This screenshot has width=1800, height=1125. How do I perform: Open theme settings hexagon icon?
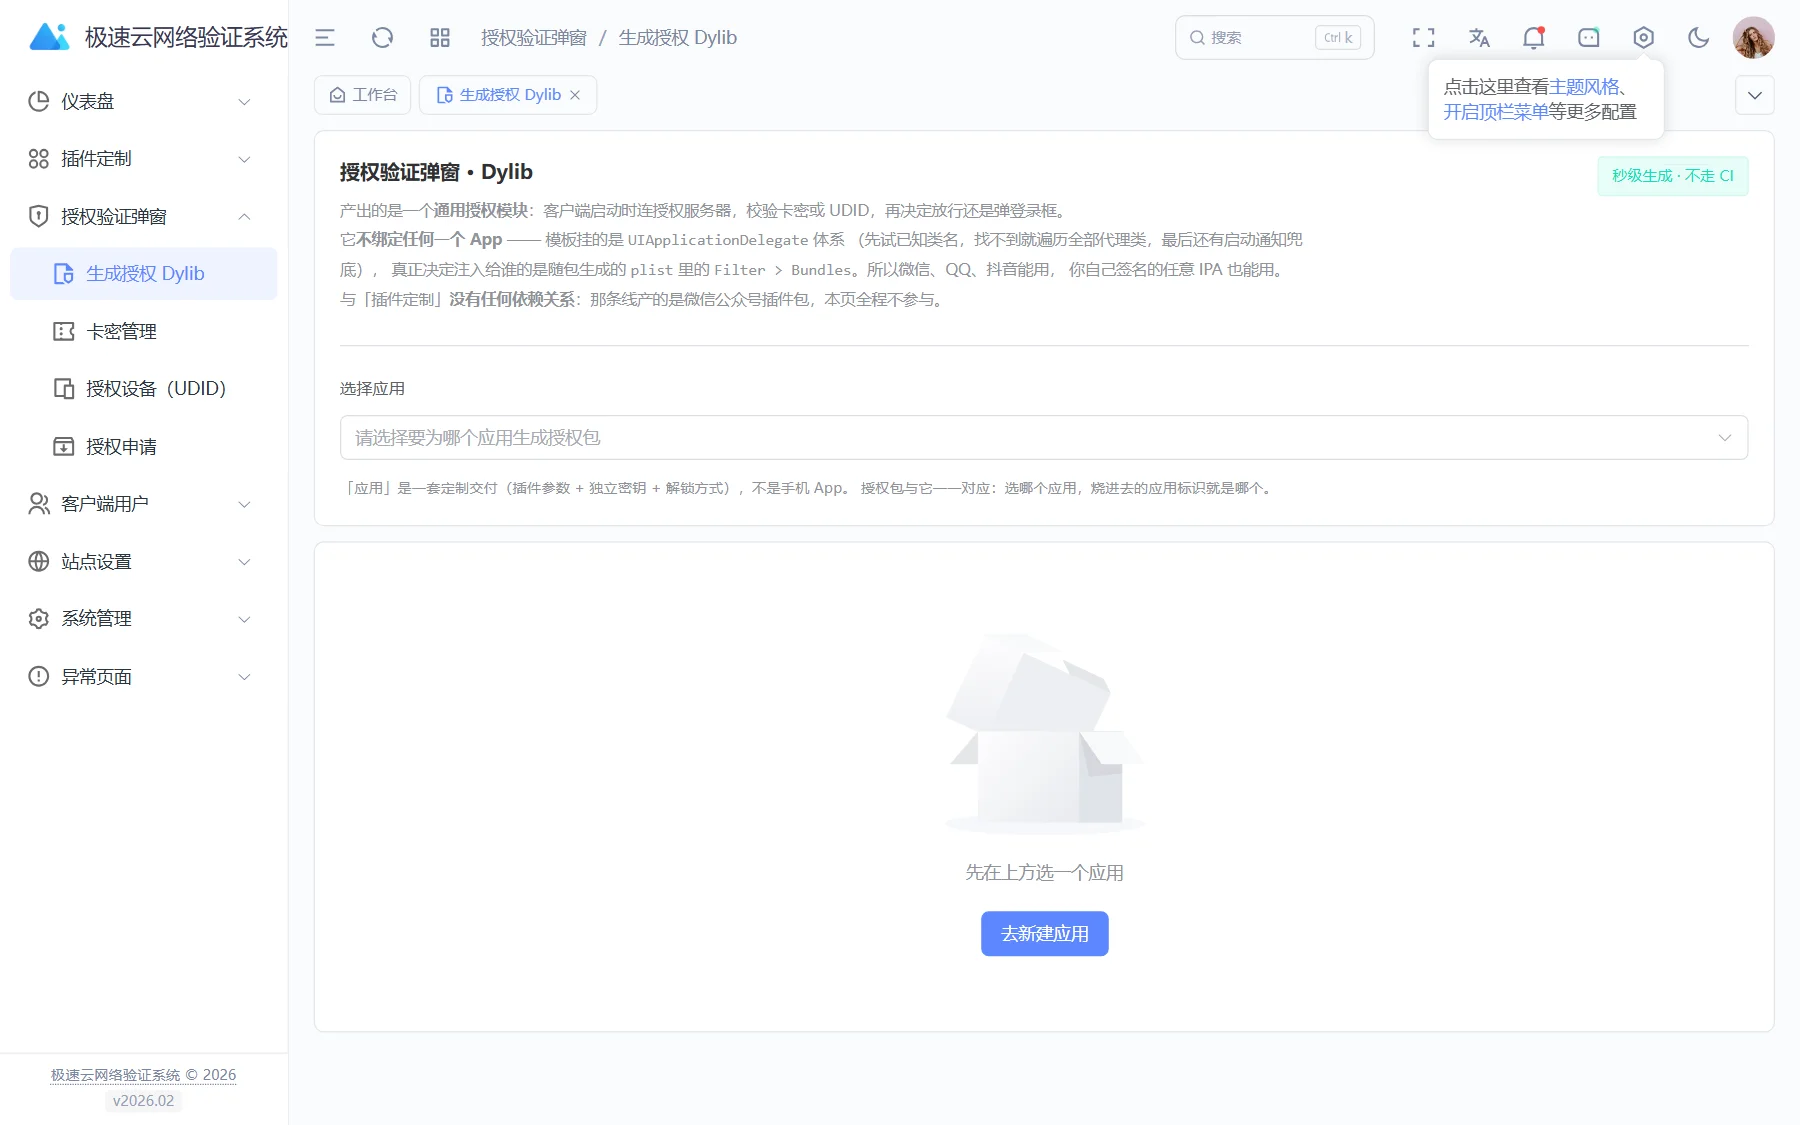click(1644, 38)
